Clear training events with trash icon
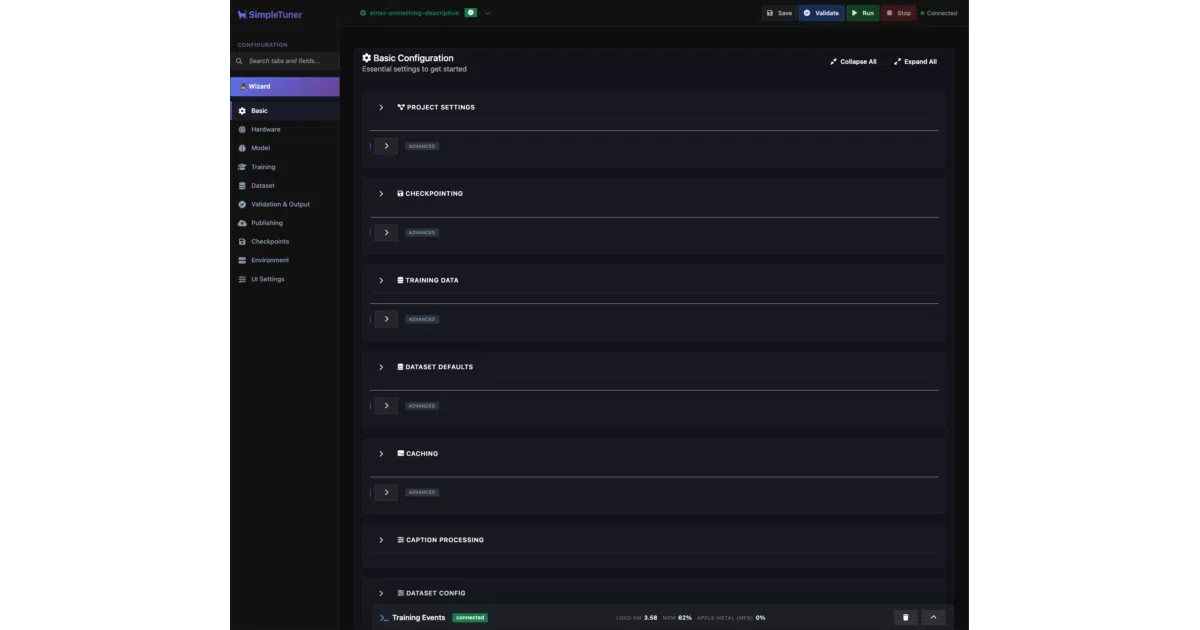 click(906, 618)
